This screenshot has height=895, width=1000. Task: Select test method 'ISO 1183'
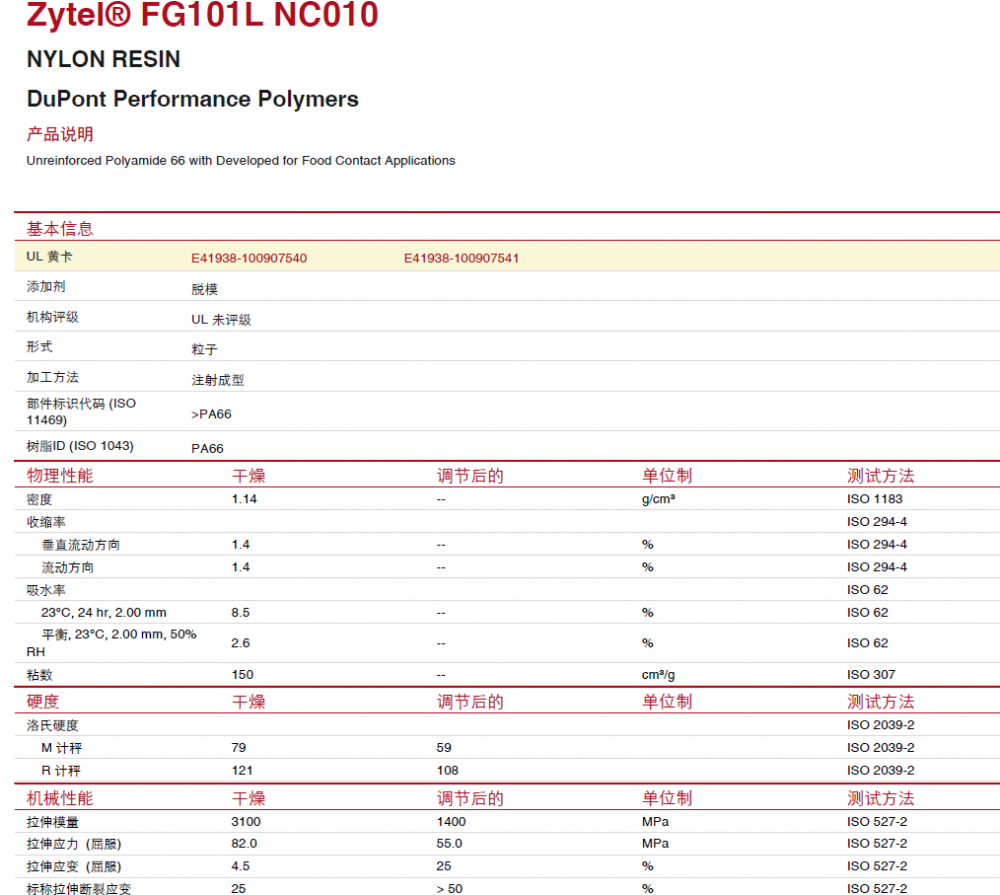pos(874,499)
